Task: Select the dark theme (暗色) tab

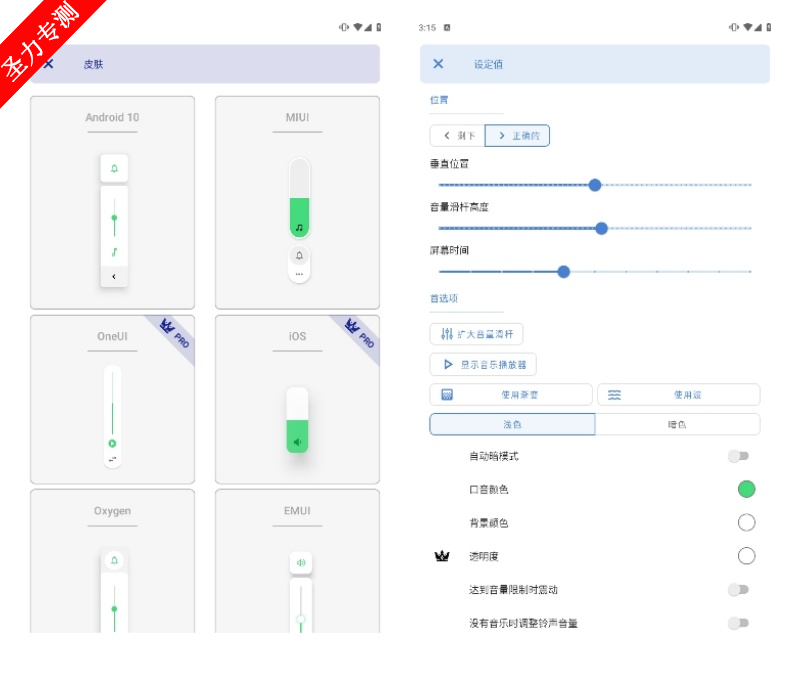Action: [x=677, y=424]
